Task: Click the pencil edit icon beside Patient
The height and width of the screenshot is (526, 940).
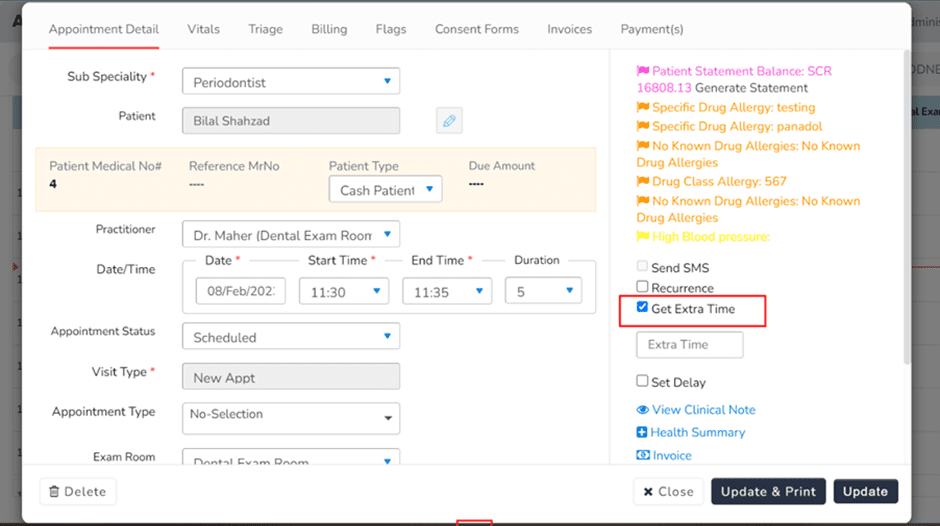Action: [449, 121]
